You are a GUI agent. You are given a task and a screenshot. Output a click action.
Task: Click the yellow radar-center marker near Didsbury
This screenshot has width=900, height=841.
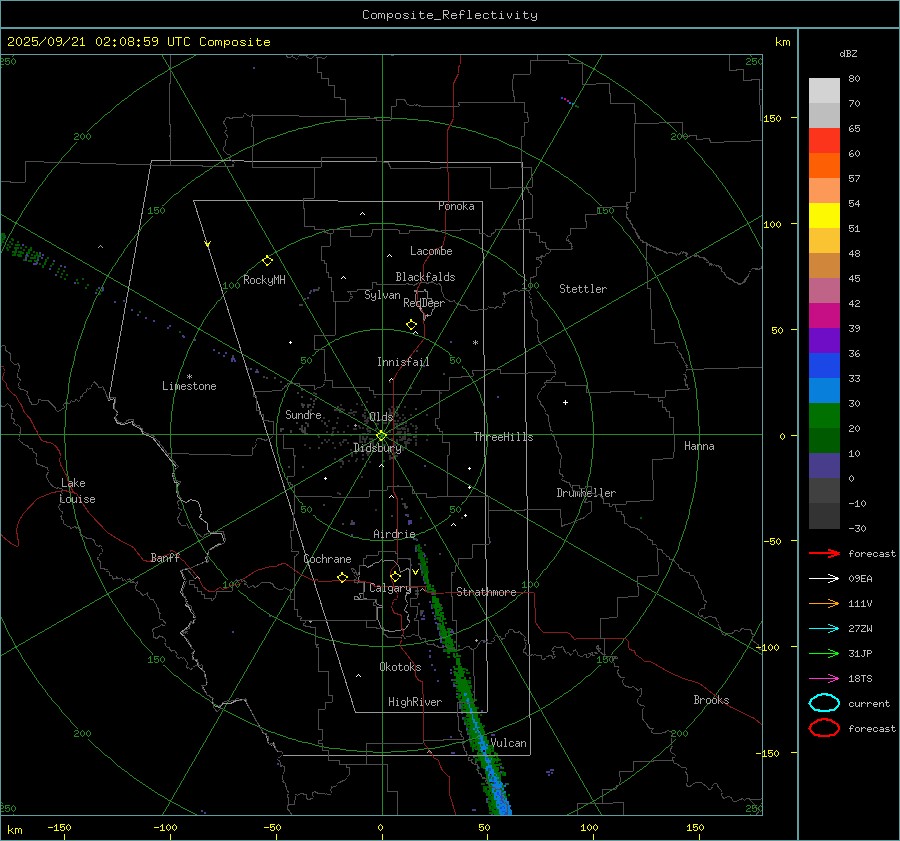381,435
